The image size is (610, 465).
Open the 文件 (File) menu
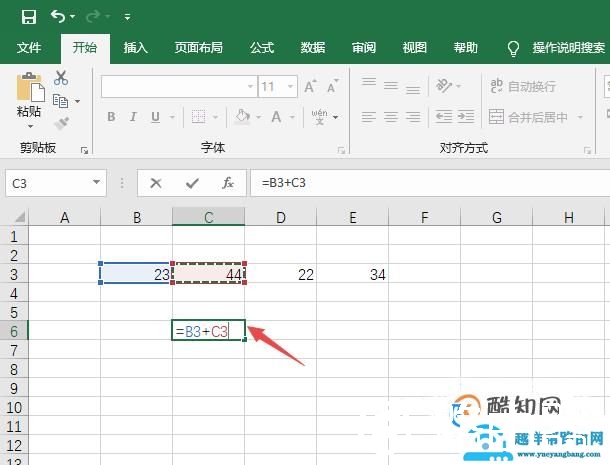click(x=29, y=47)
